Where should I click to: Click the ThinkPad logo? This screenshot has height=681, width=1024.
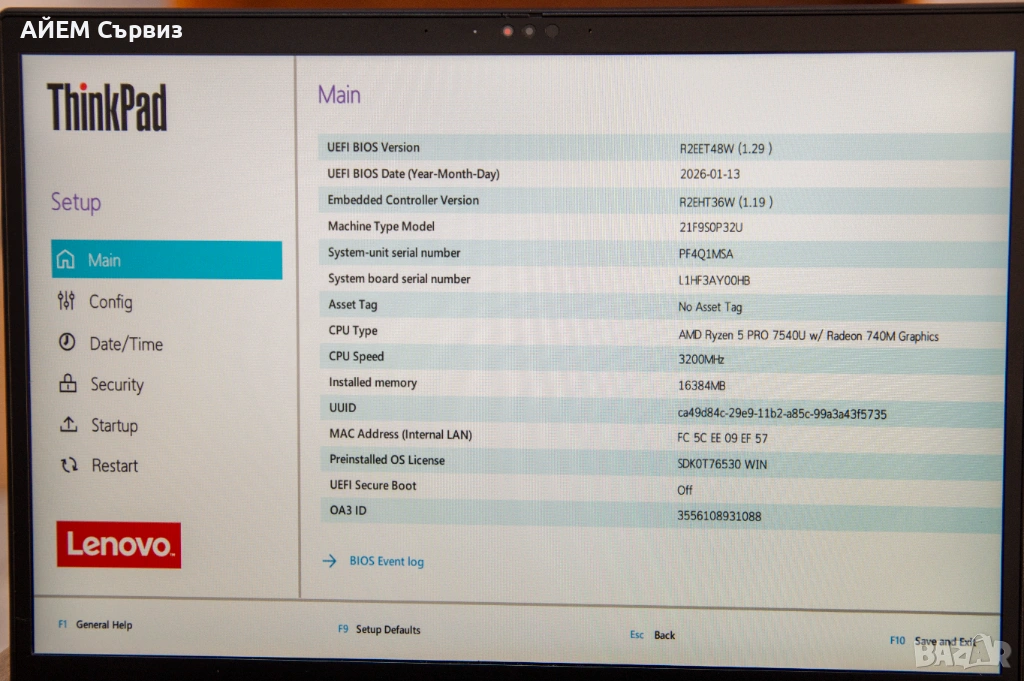click(x=107, y=108)
